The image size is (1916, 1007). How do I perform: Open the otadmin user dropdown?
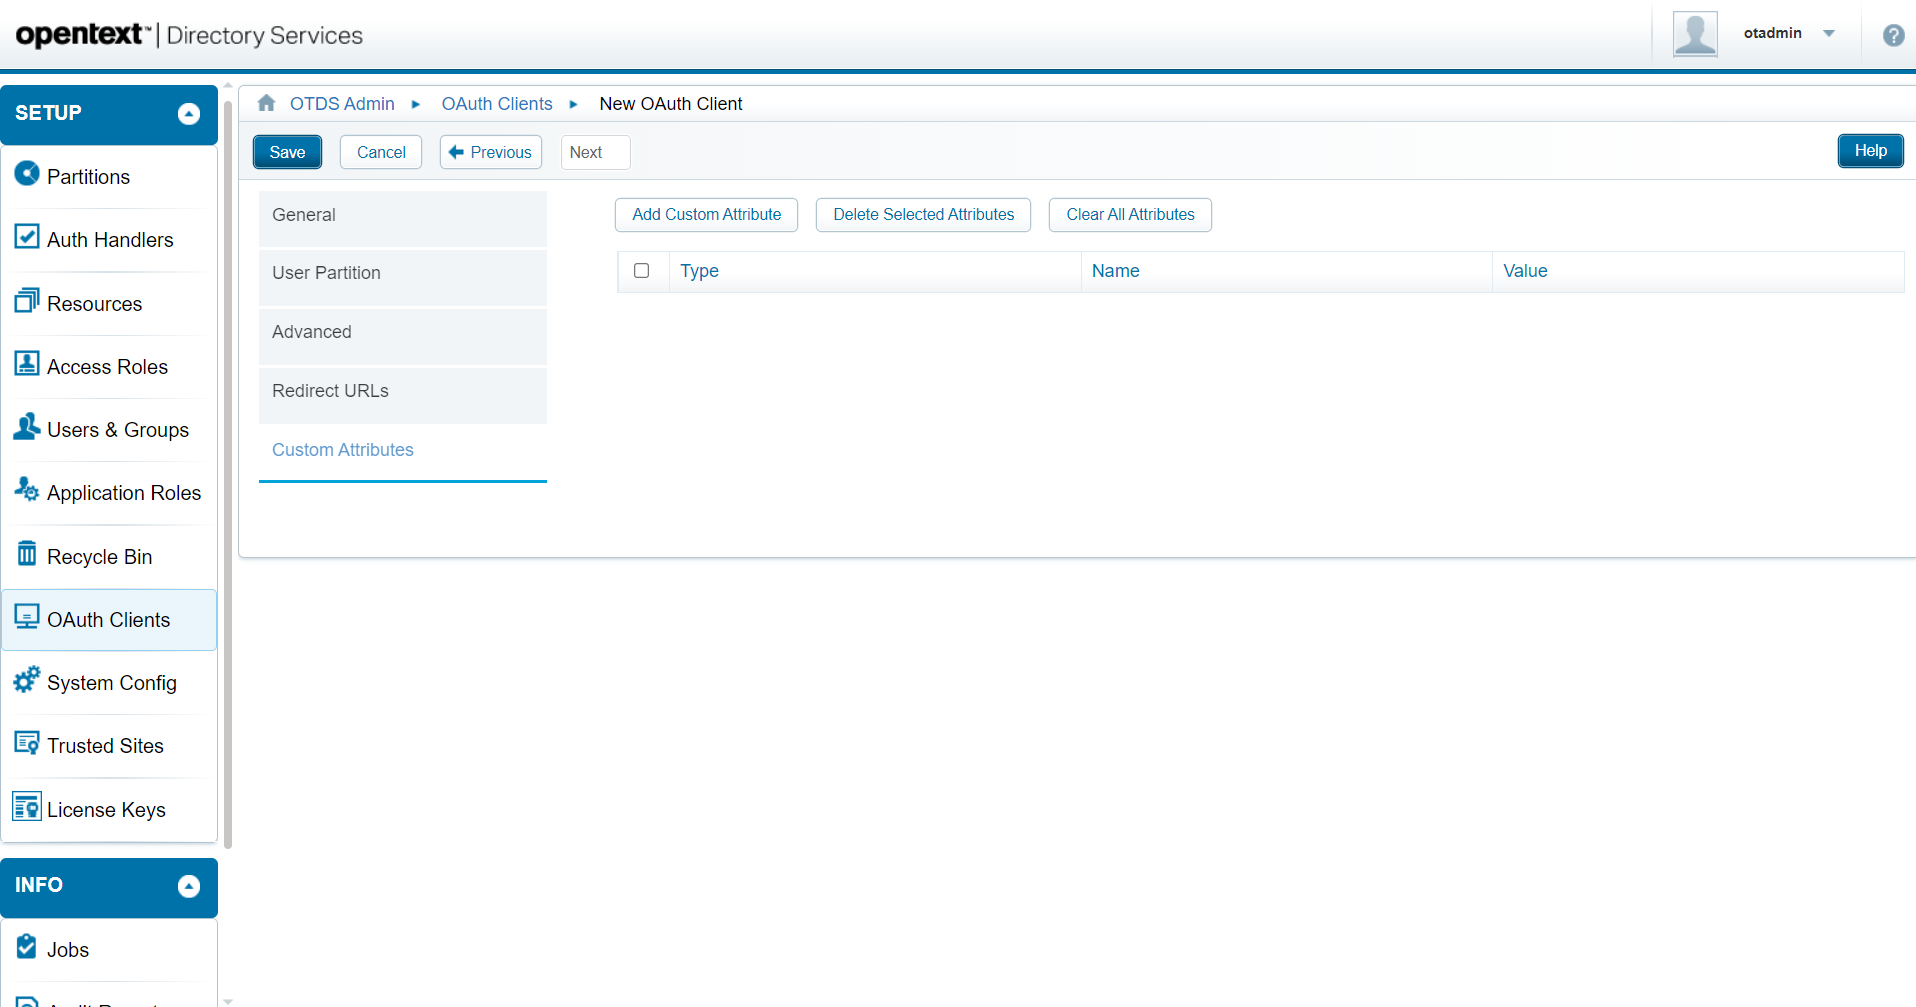tap(1829, 33)
